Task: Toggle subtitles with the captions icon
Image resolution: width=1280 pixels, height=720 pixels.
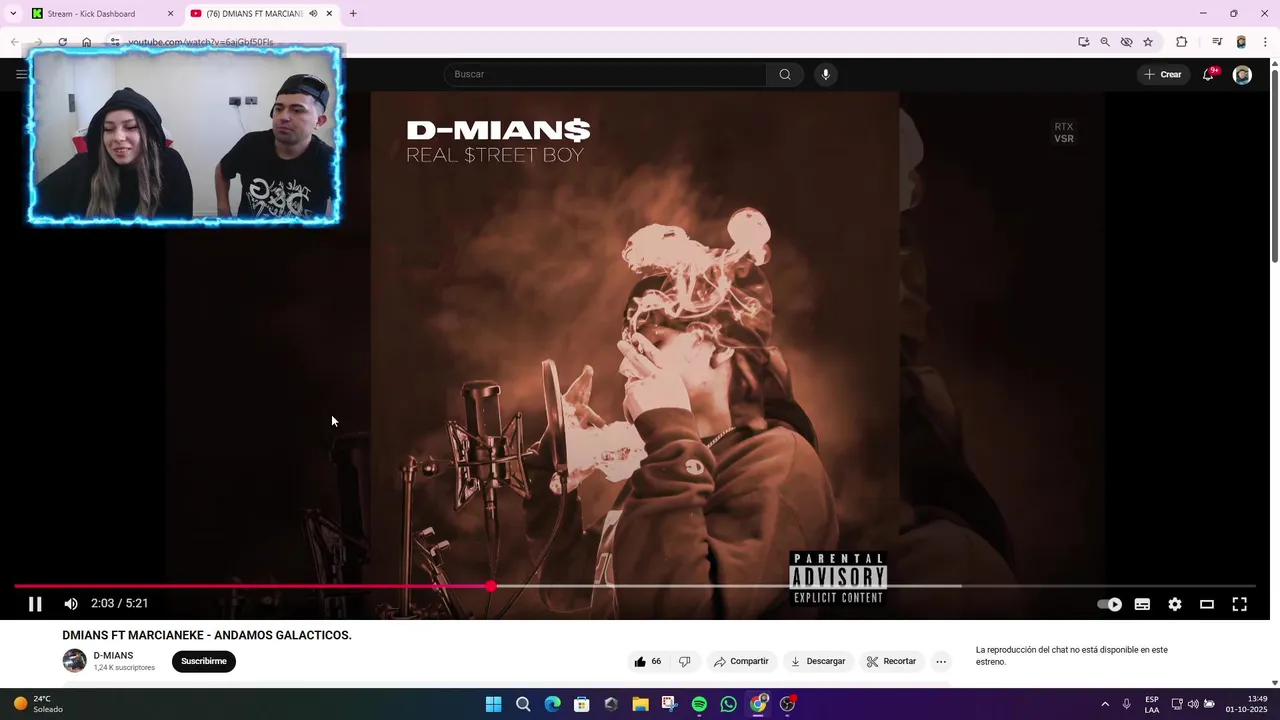Action: click(1142, 604)
